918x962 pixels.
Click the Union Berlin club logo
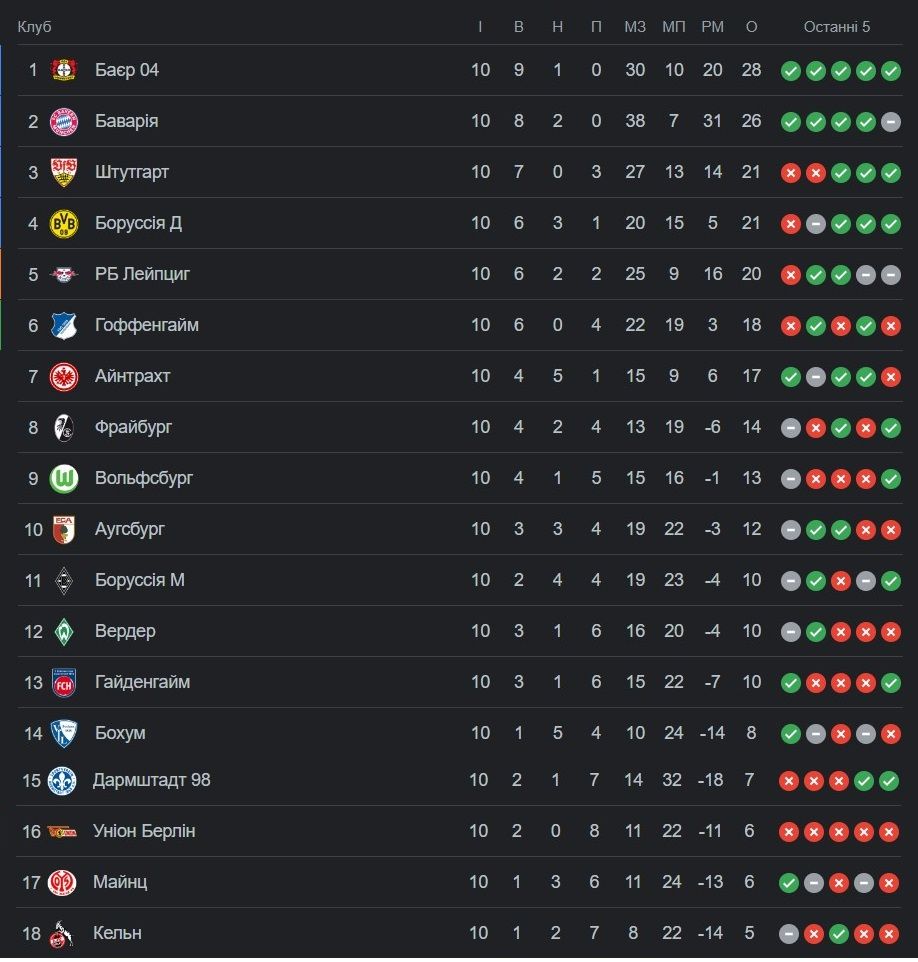[x=62, y=831]
